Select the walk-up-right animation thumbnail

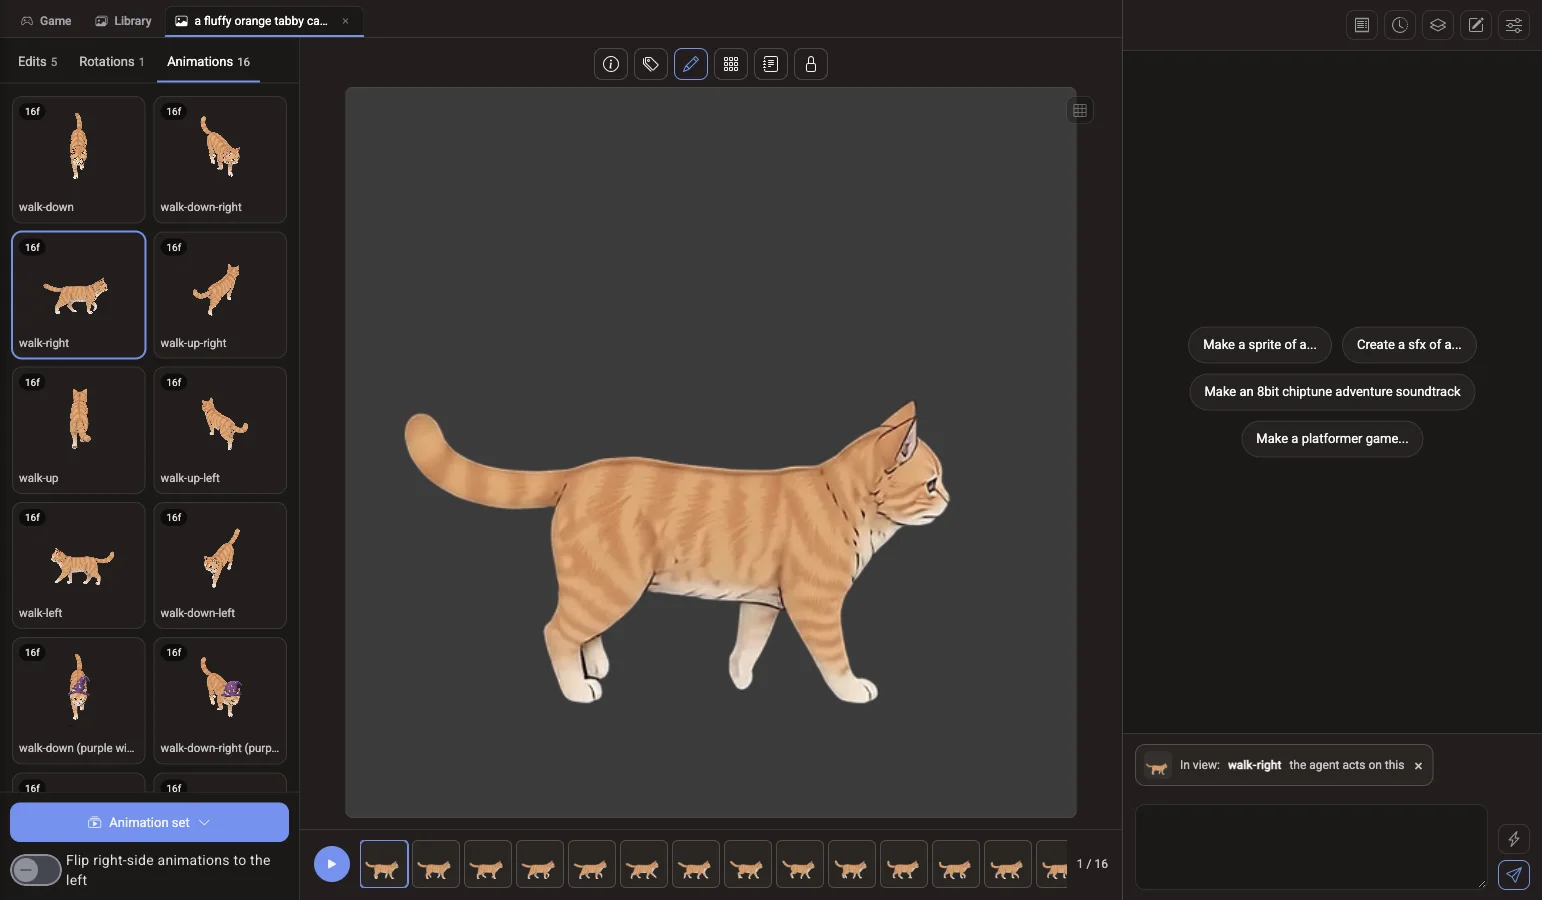tap(220, 295)
